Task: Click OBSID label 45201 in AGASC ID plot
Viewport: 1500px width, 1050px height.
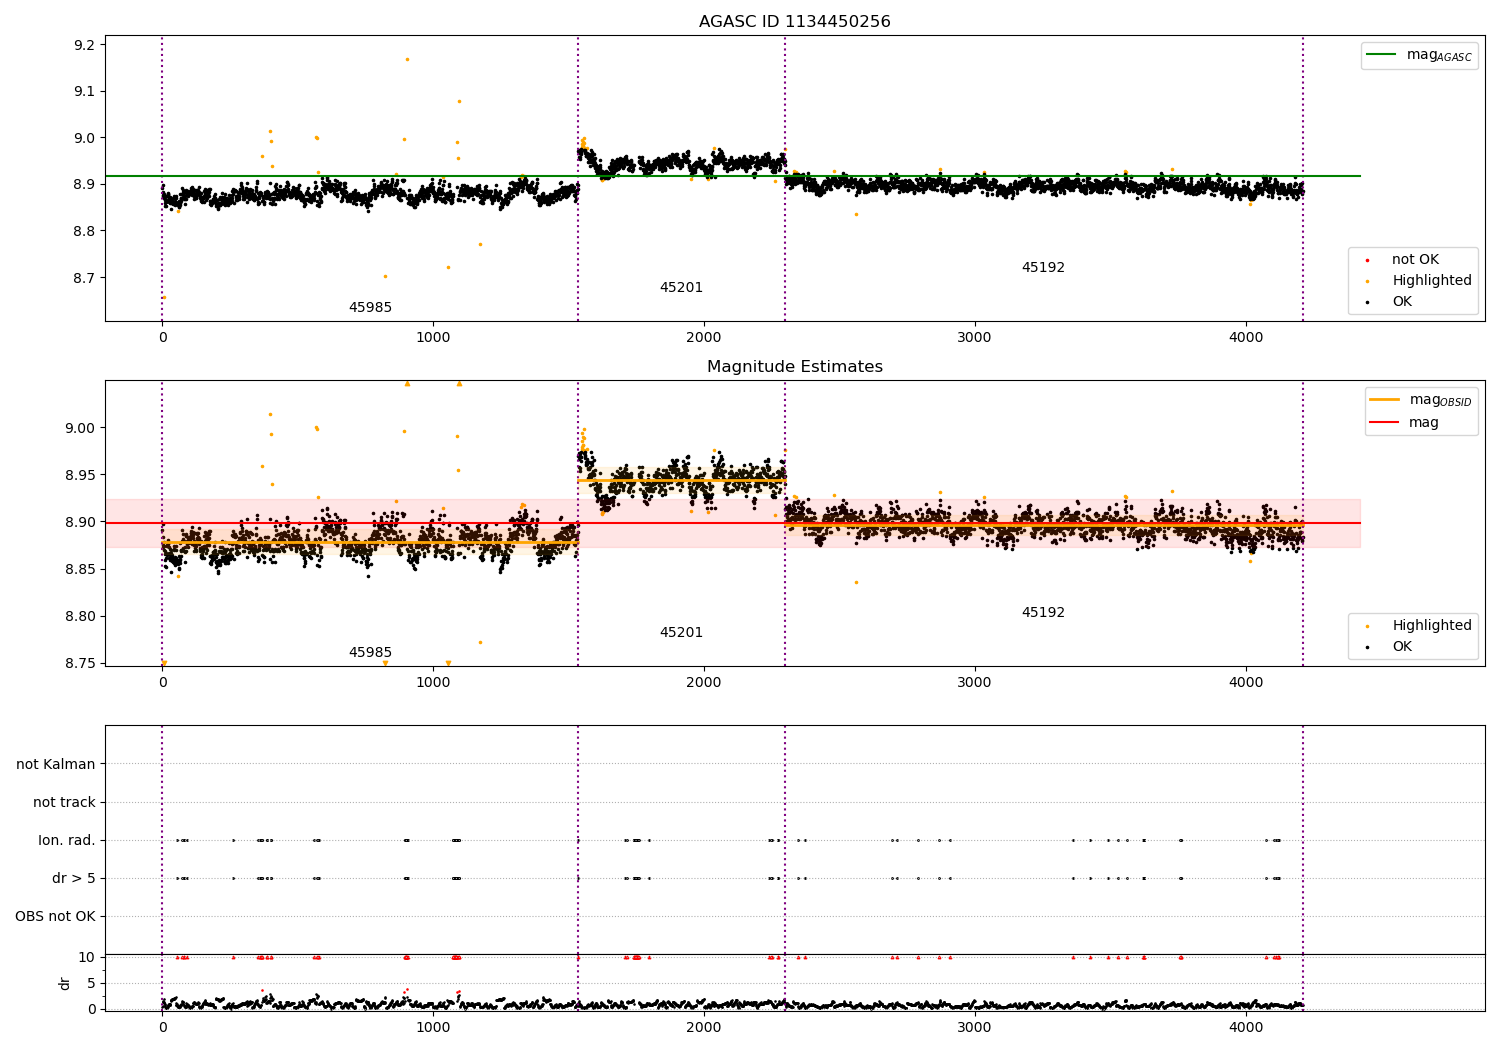Action: (681, 288)
